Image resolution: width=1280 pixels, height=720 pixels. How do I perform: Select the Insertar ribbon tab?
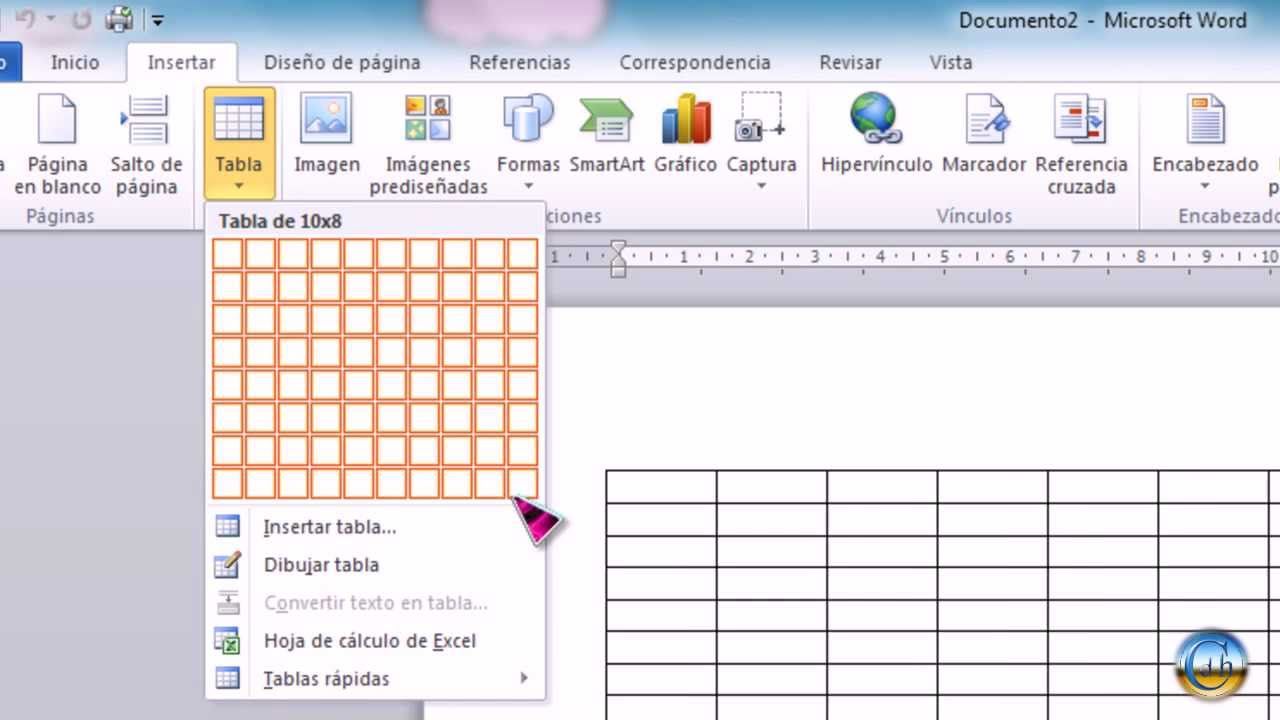(181, 62)
